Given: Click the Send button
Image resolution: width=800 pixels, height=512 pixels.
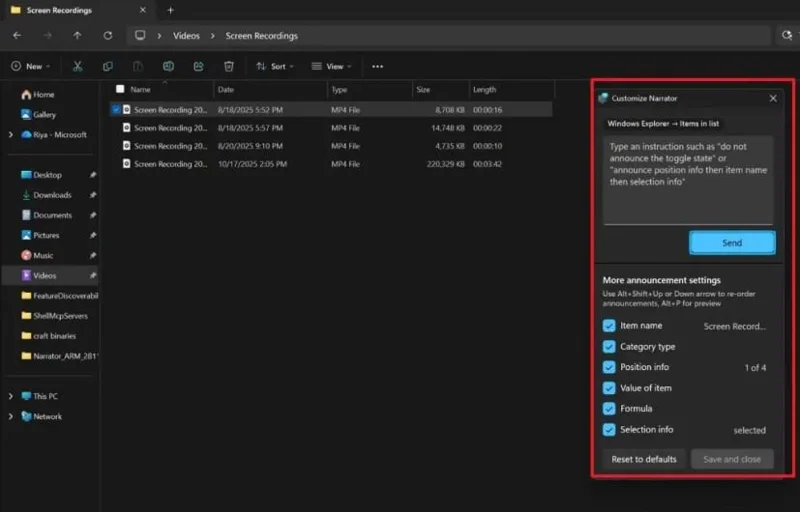Looking at the screenshot, I should pos(732,243).
